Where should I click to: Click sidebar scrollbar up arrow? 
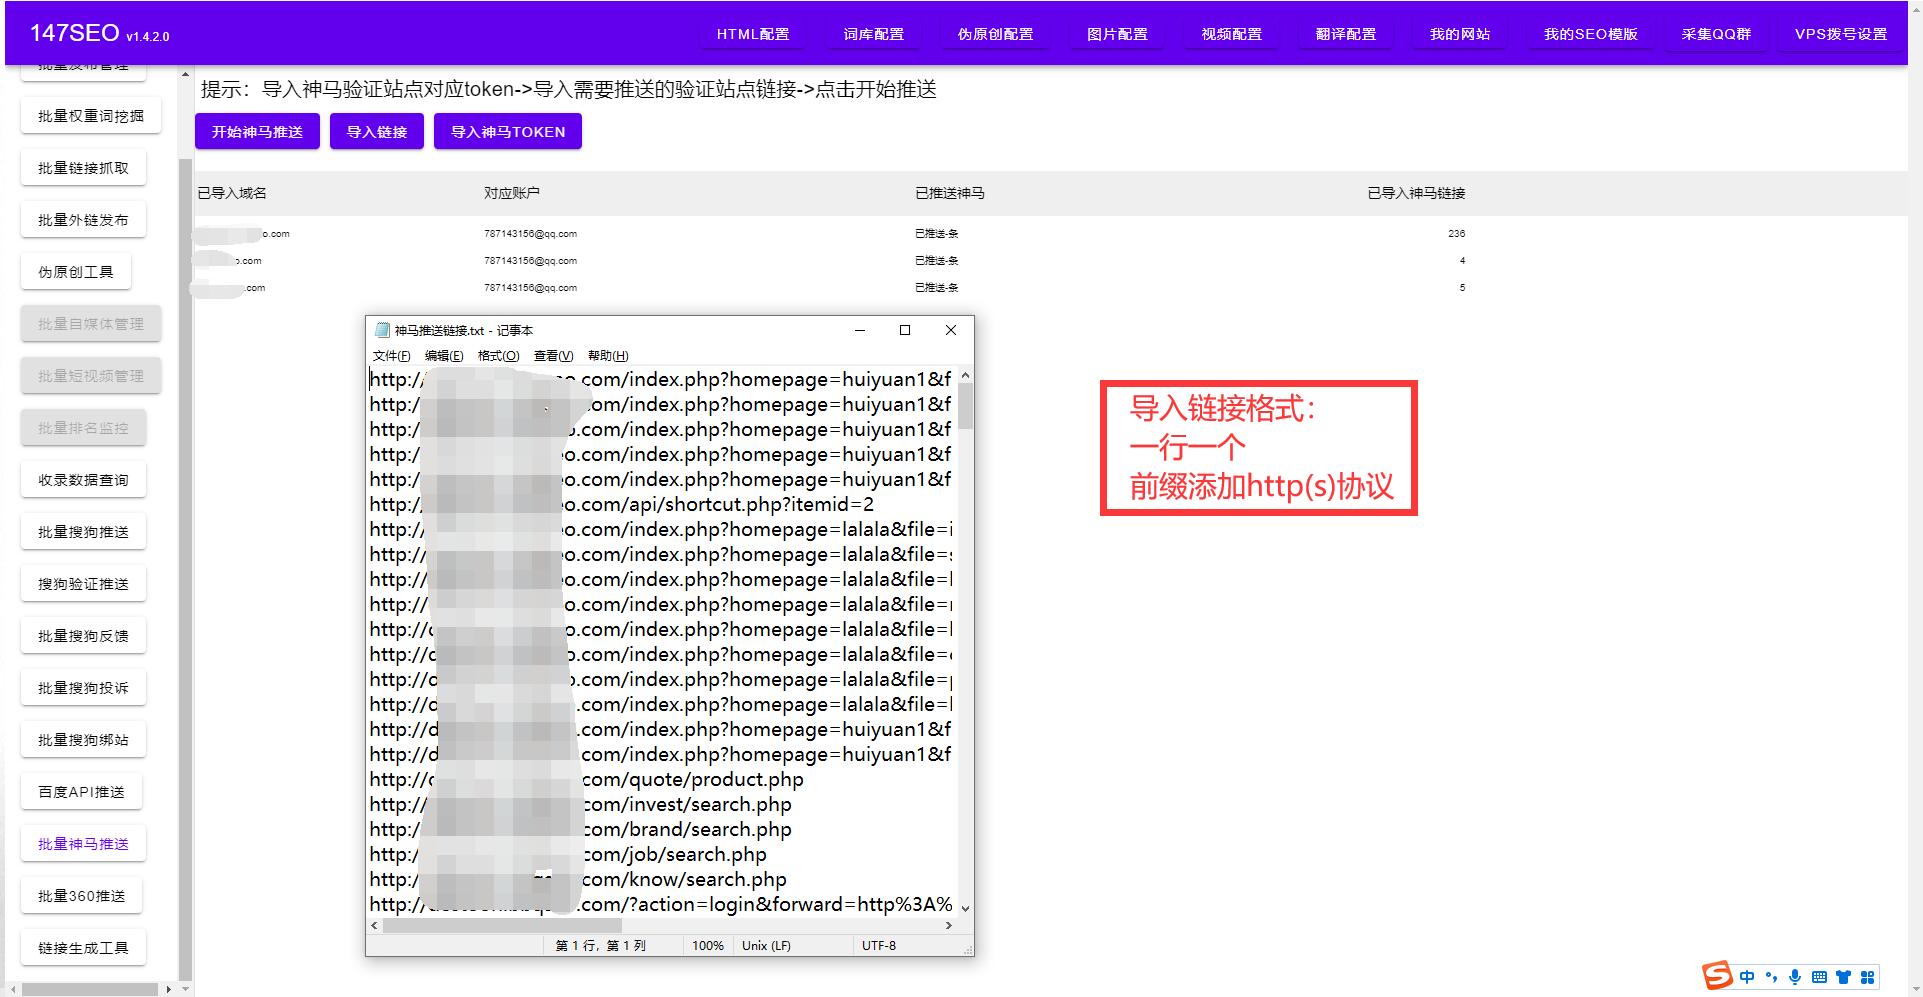pyautogui.click(x=185, y=74)
